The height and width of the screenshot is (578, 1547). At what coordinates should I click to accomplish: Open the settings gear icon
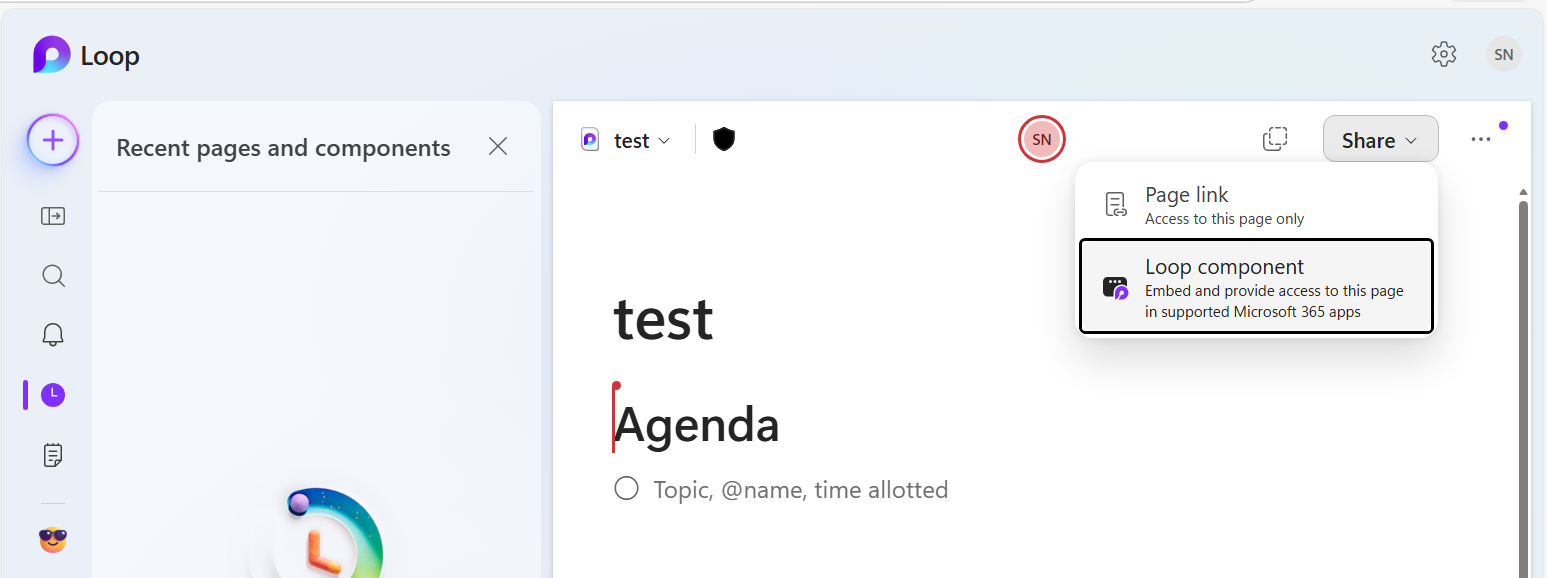(x=1444, y=54)
